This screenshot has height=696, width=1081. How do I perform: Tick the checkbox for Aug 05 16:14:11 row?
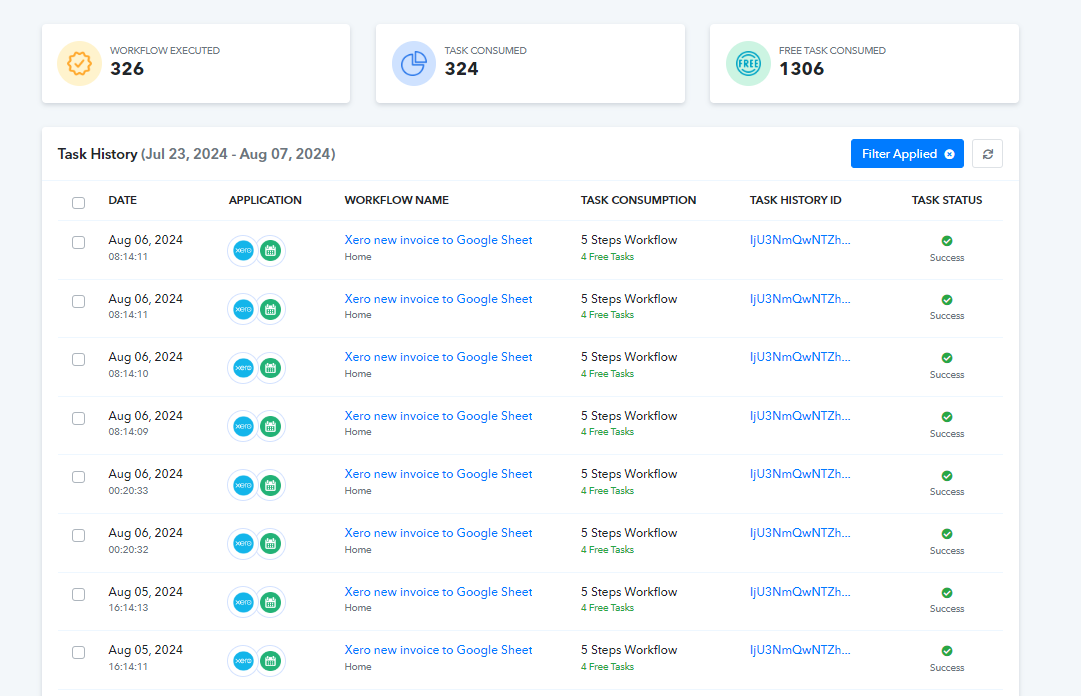tap(79, 653)
